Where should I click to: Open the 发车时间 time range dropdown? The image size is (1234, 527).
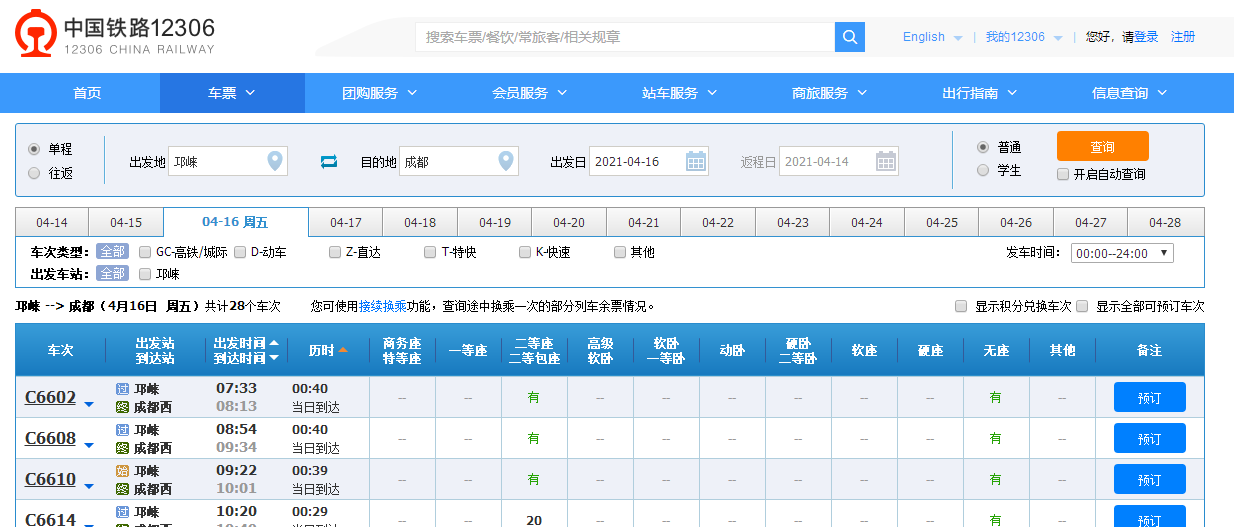tap(1121, 253)
